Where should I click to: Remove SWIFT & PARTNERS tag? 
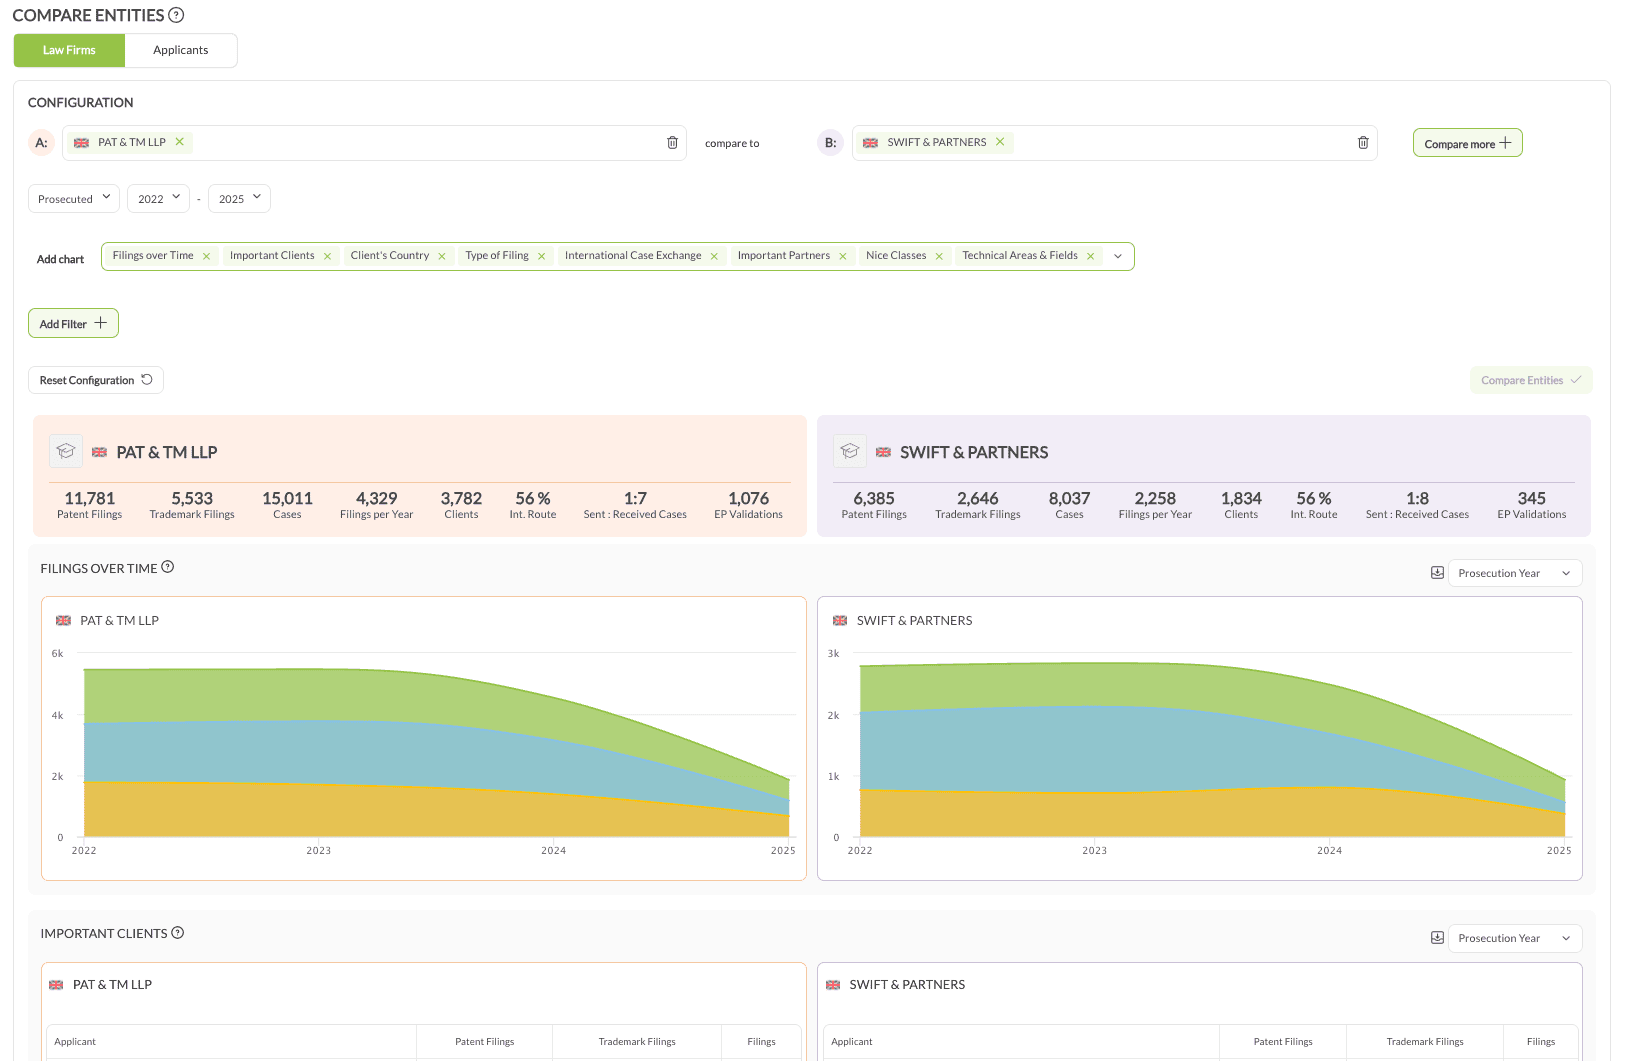pyautogui.click(x=1000, y=142)
